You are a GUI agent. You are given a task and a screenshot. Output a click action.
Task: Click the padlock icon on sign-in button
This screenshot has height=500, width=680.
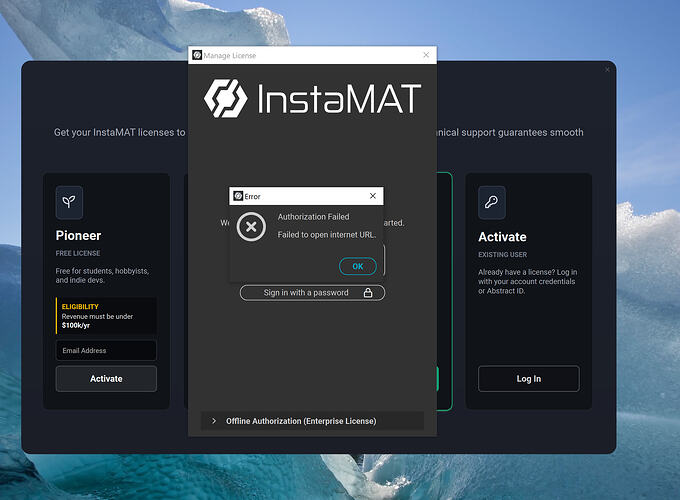368,293
